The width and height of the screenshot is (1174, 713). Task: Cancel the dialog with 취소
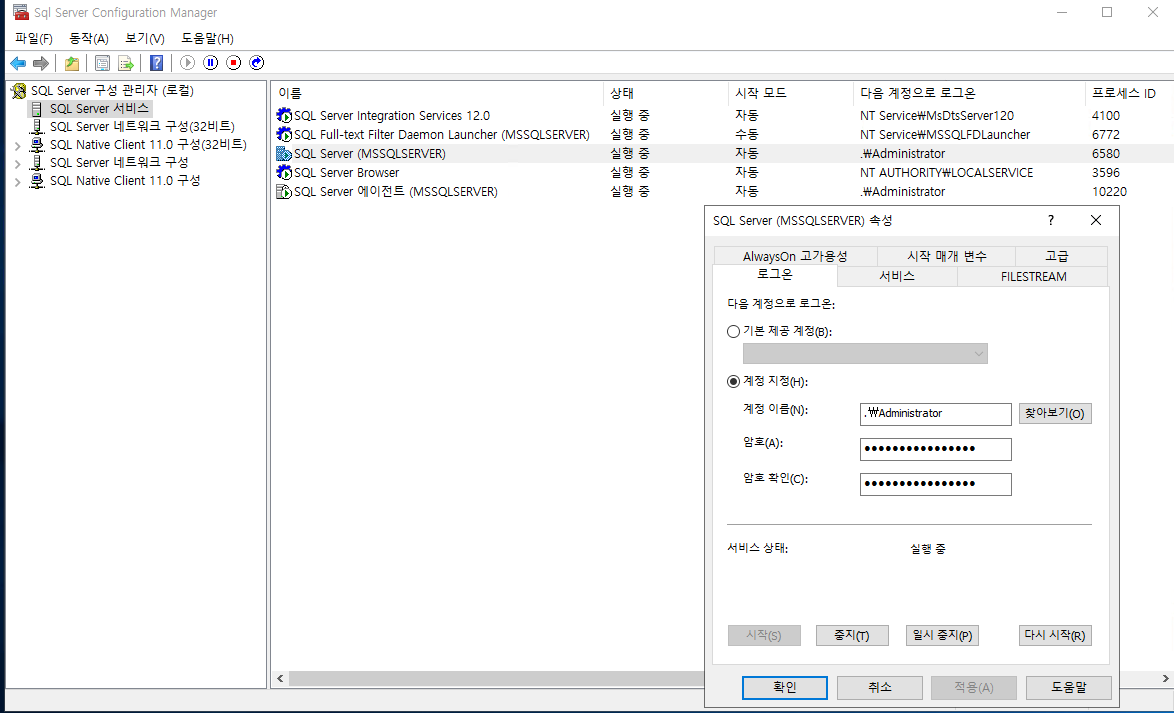click(x=879, y=688)
